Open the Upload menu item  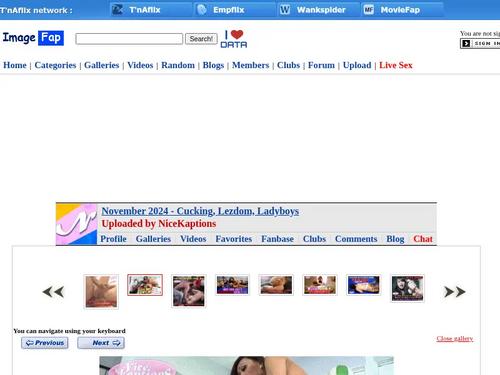[357, 65]
